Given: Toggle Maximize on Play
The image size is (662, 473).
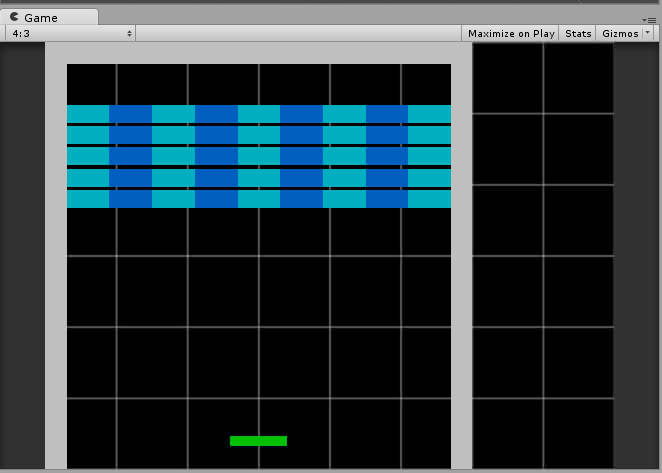Looking at the screenshot, I should click(x=511, y=33).
